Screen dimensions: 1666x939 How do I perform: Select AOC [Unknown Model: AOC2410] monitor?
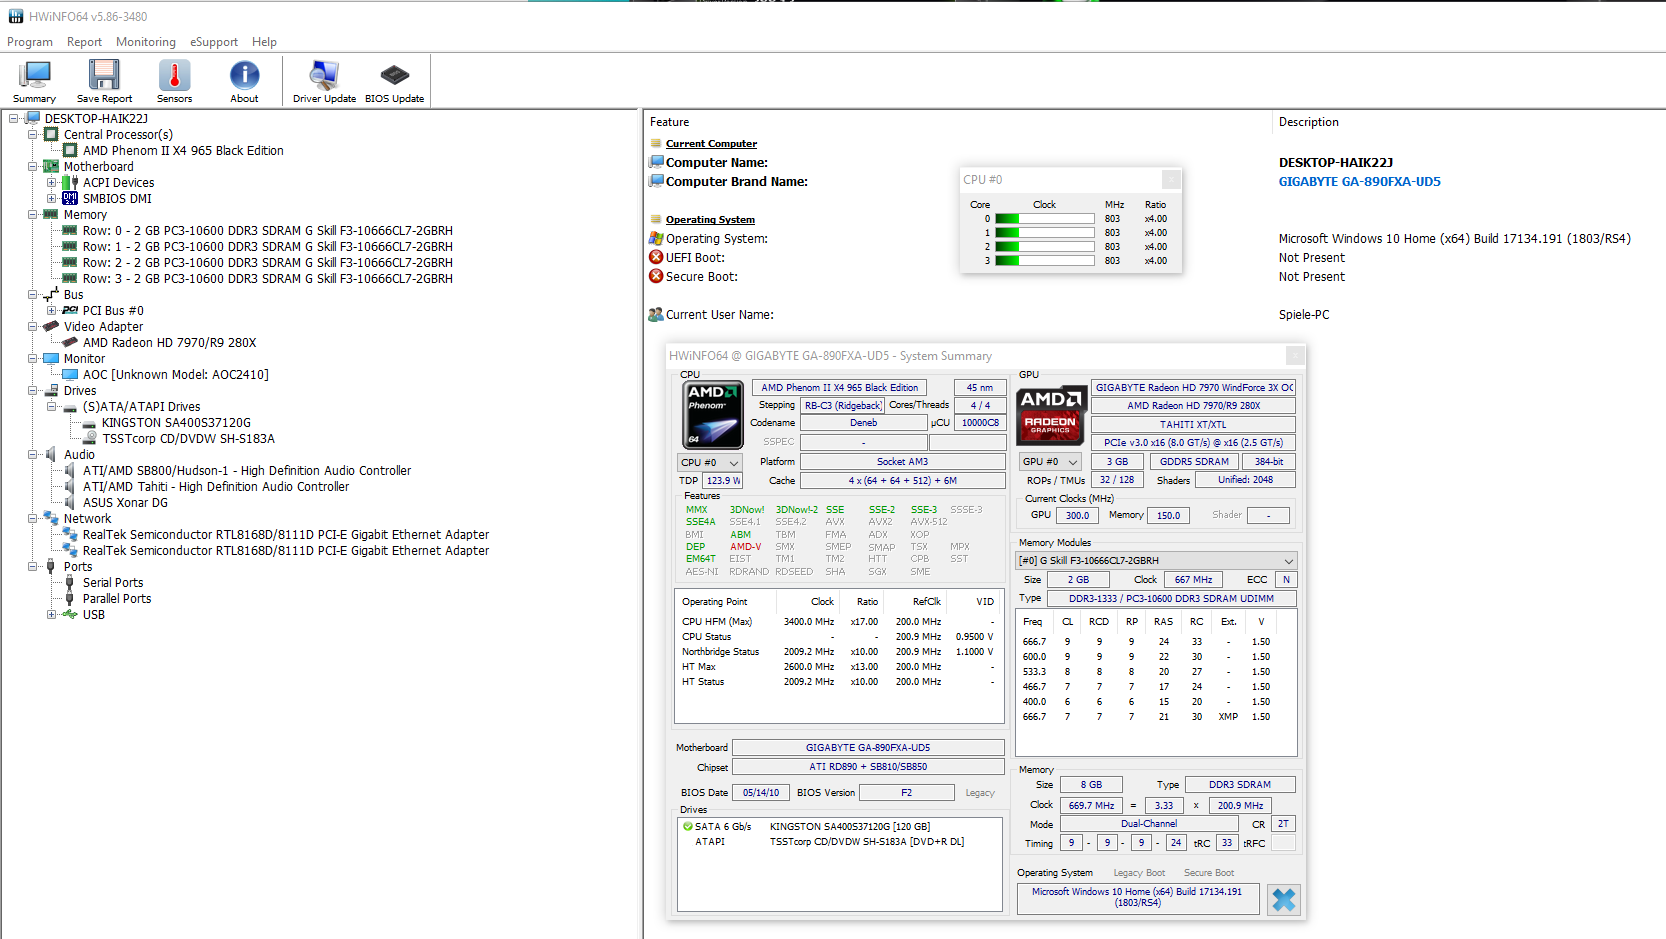(175, 375)
